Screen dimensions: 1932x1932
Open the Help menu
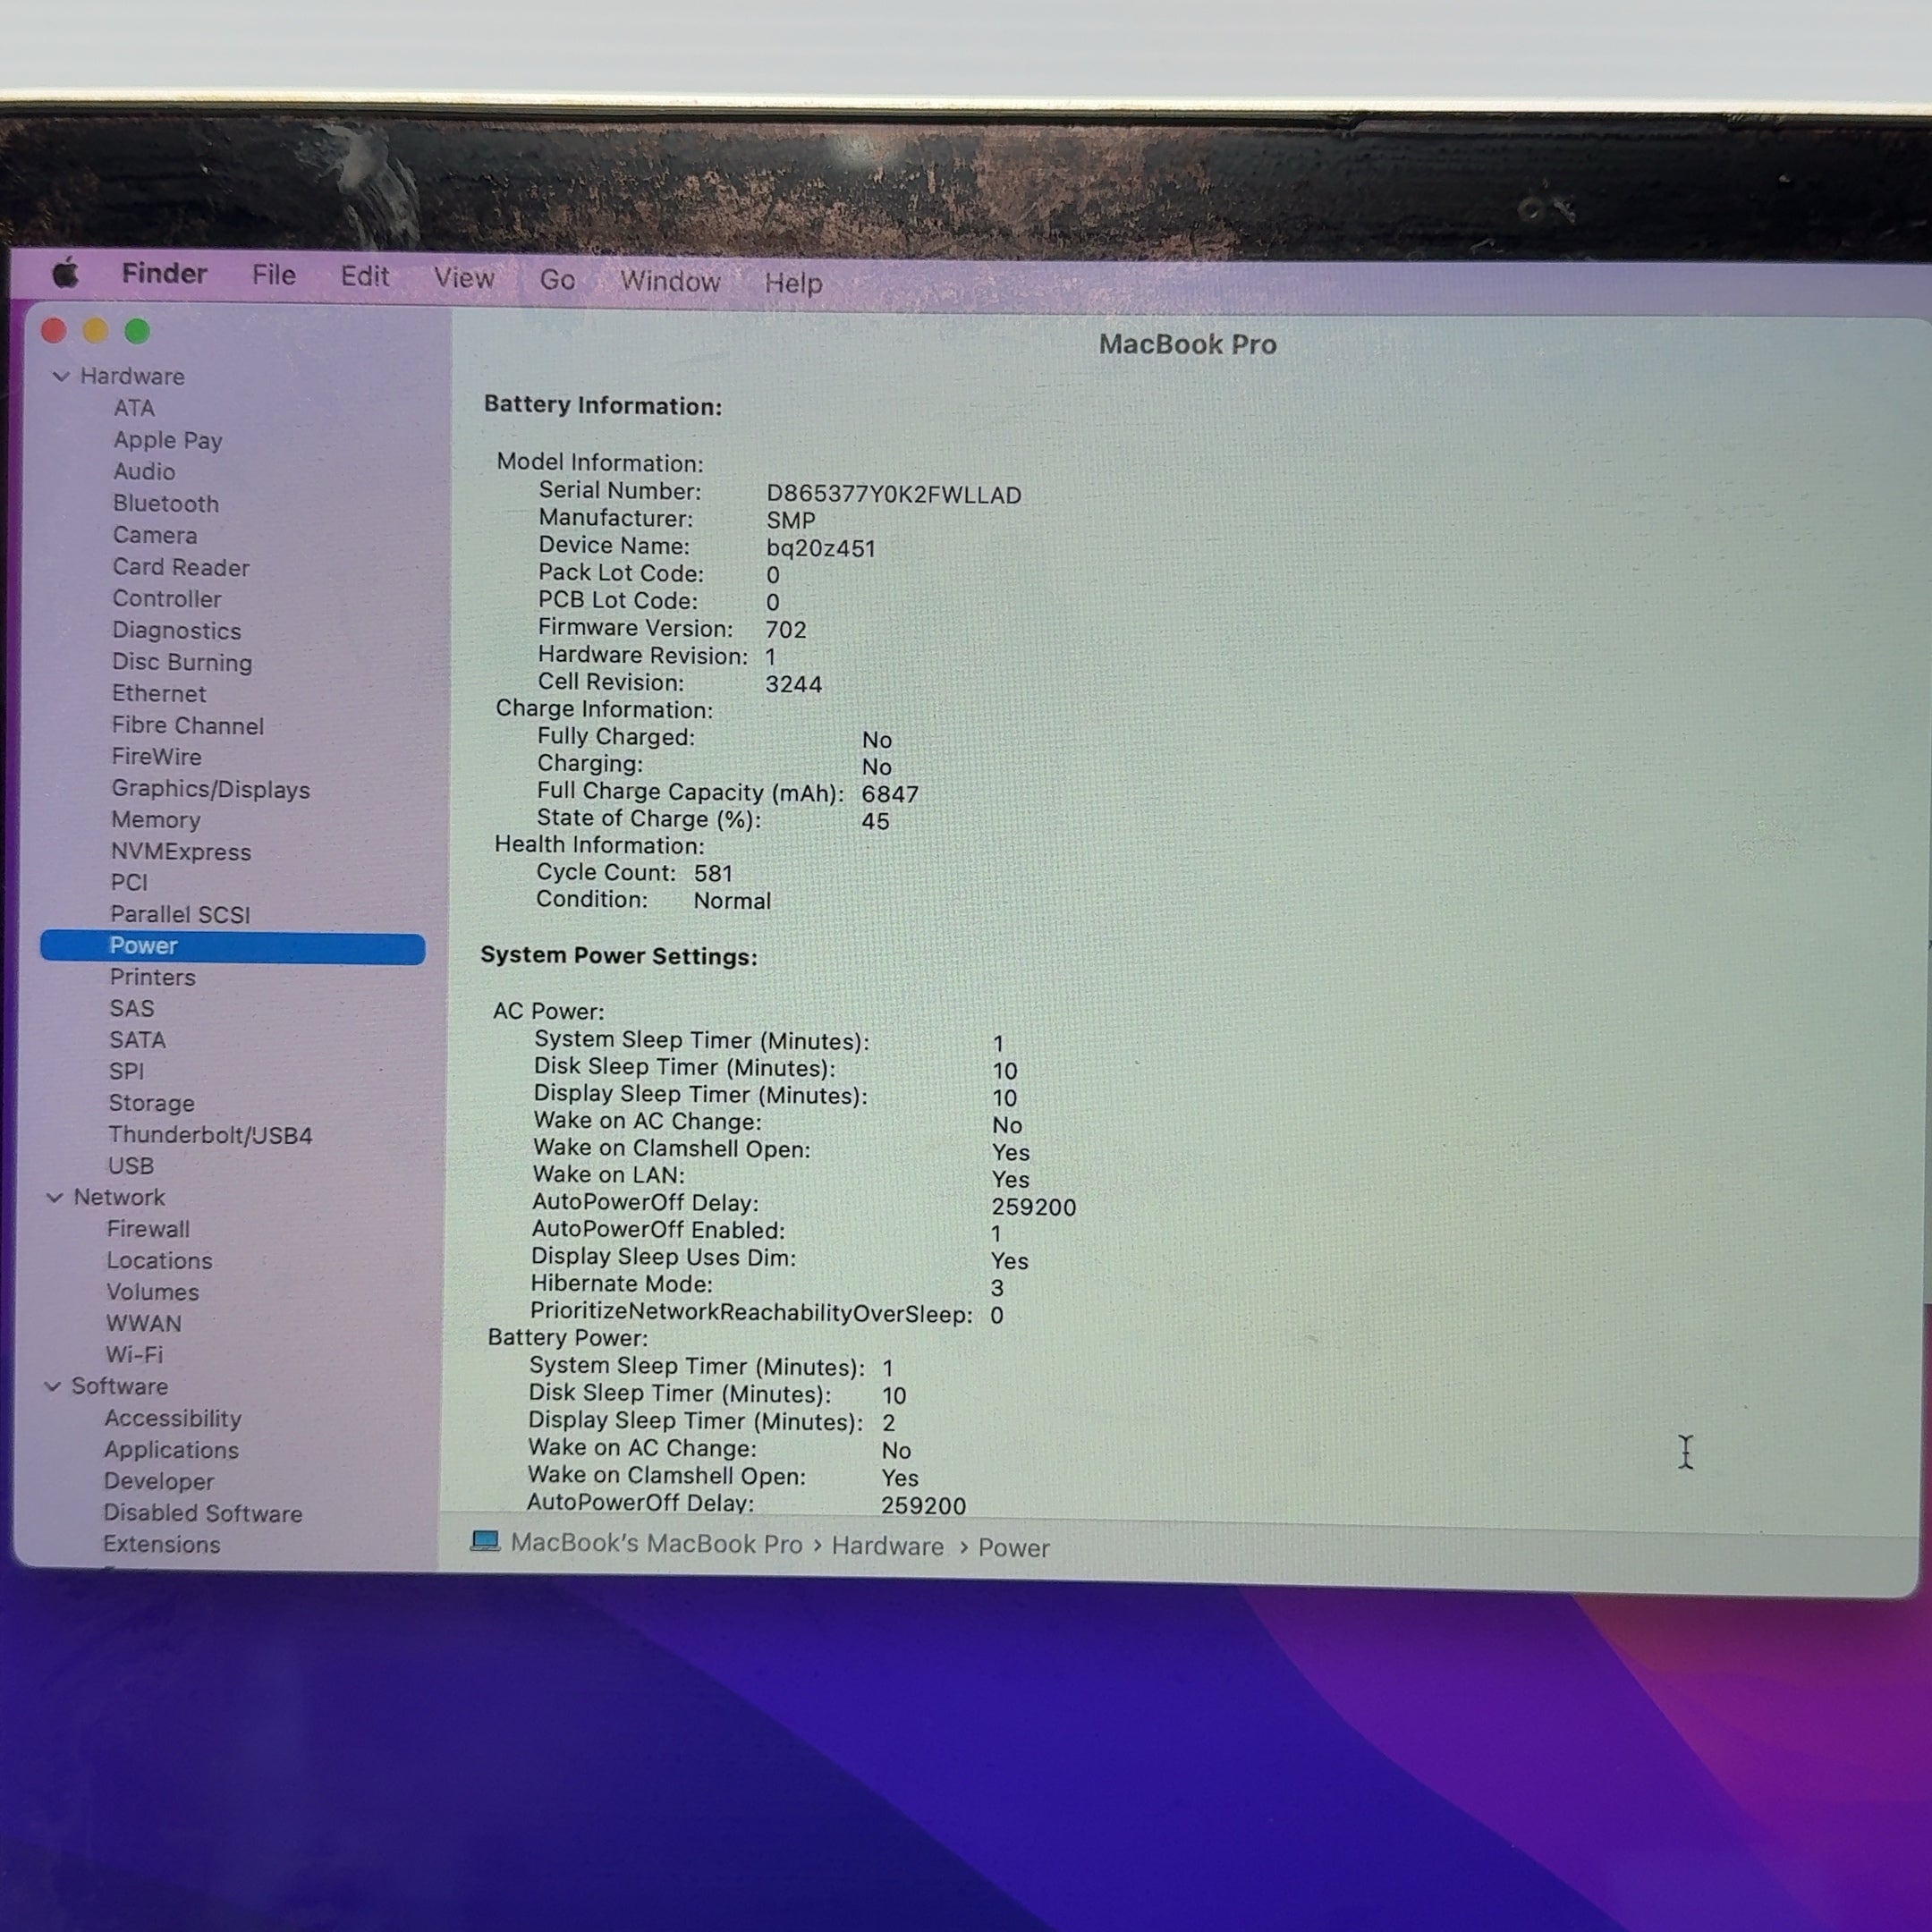(x=793, y=283)
